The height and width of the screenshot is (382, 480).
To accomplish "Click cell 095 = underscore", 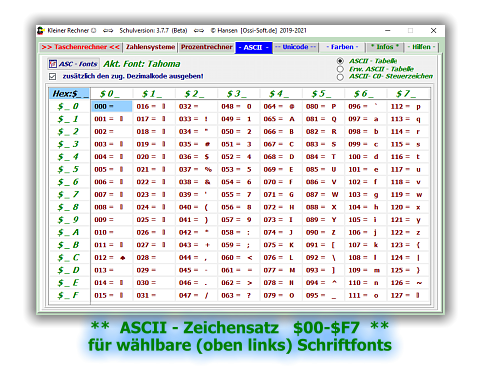I will coord(323,295).
